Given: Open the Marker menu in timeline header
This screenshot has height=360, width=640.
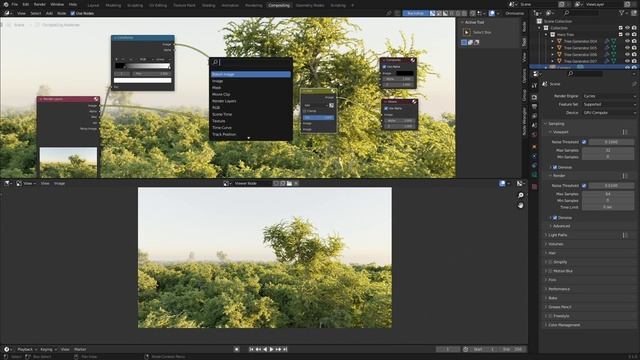Looking at the screenshot, I should point(80,349).
